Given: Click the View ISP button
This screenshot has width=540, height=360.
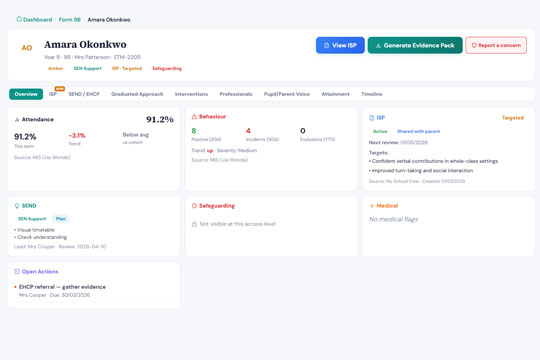Looking at the screenshot, I should coord(340,45).
